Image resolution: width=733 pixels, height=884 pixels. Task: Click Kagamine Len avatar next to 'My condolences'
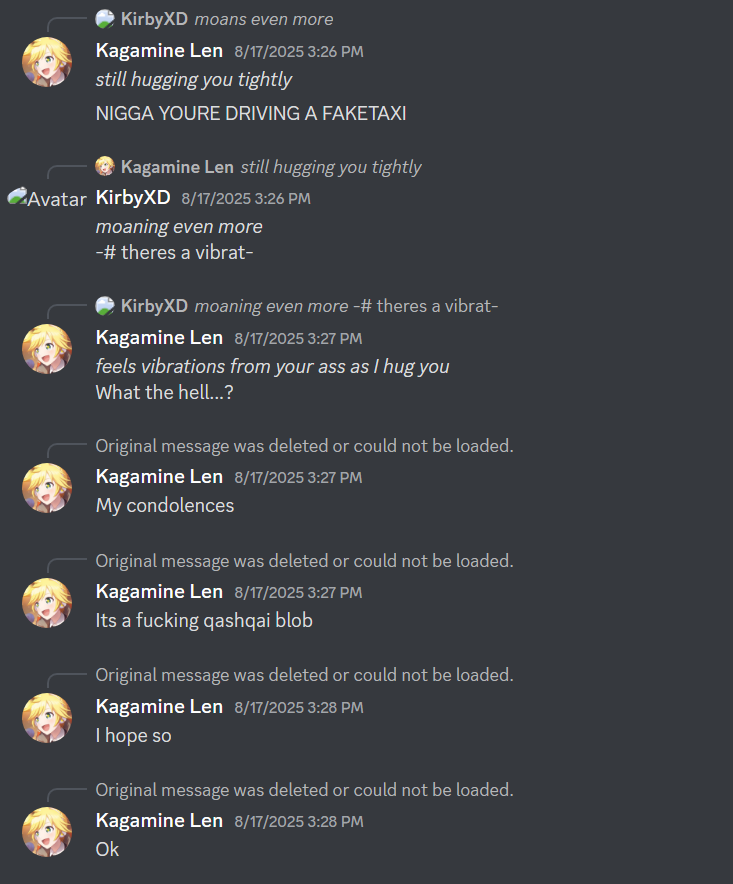pos(47,488)
